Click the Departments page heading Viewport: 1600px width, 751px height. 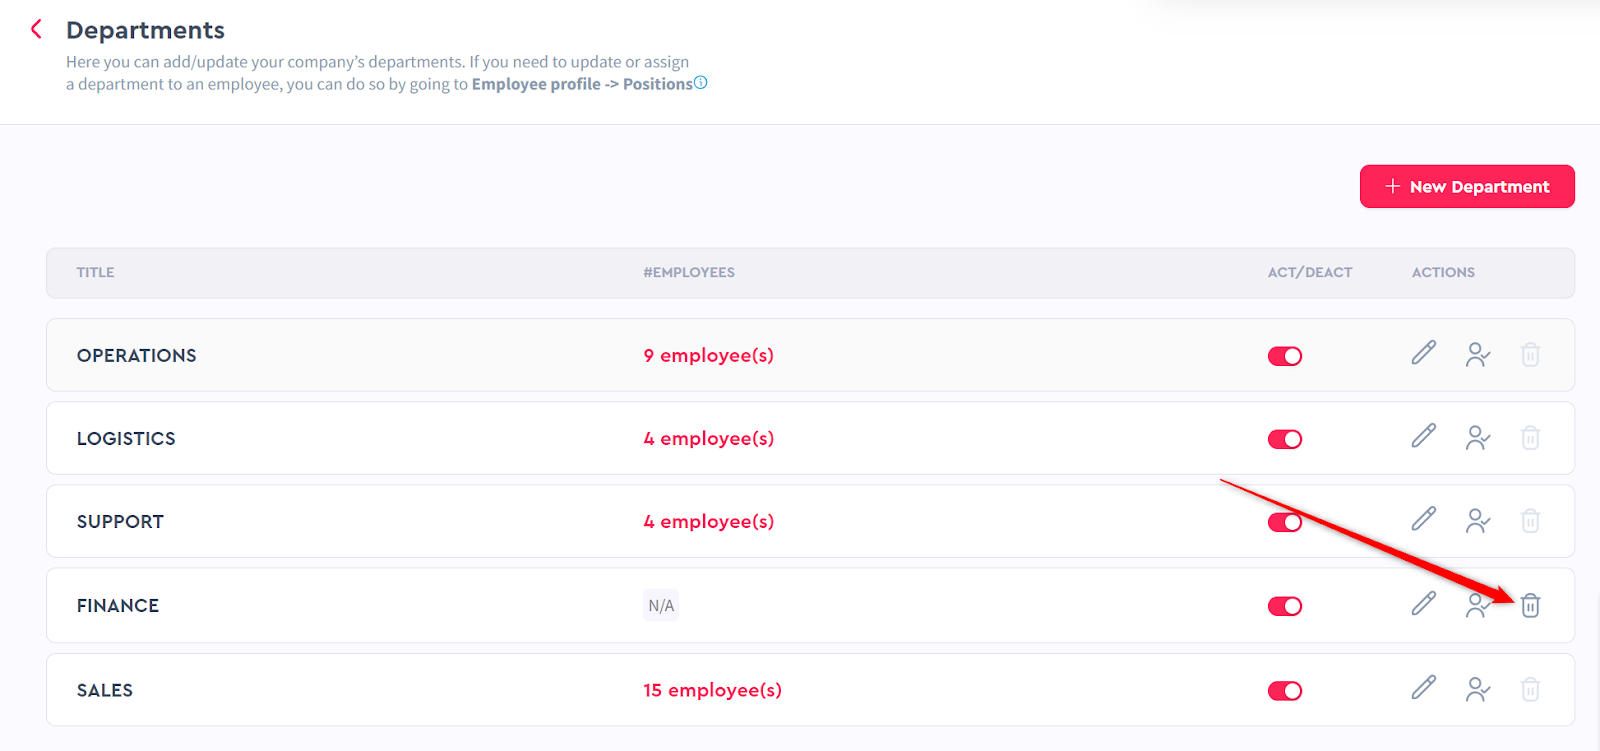coord(145,31)
